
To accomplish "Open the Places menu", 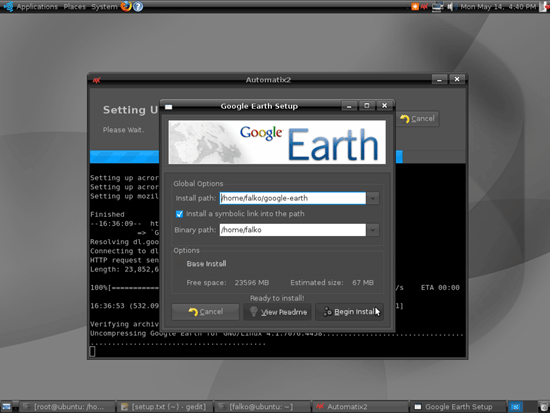I will [x=74, y=7].
